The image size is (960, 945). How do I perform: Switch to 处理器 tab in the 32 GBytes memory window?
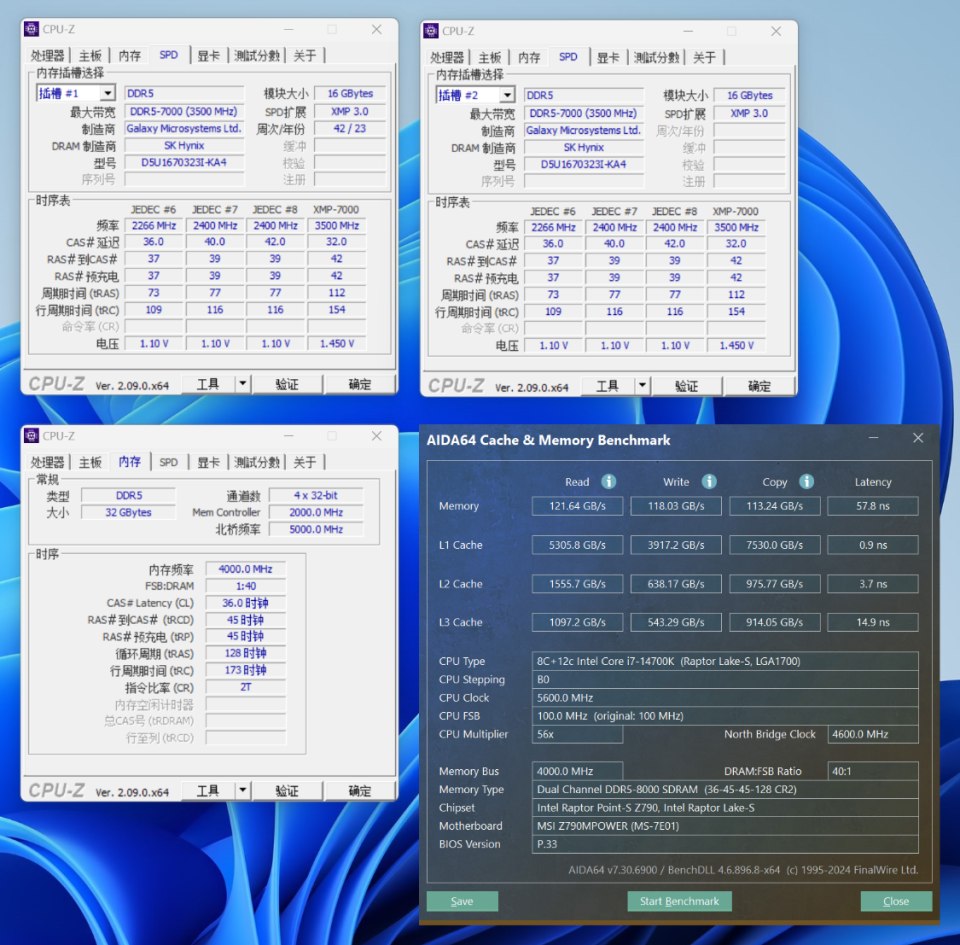(x=48, y=462)
